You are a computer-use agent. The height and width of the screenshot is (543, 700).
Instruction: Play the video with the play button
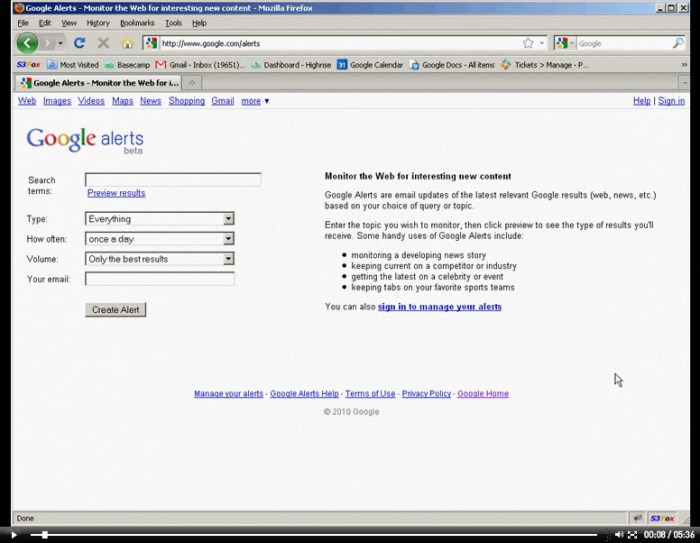(14, 535)
